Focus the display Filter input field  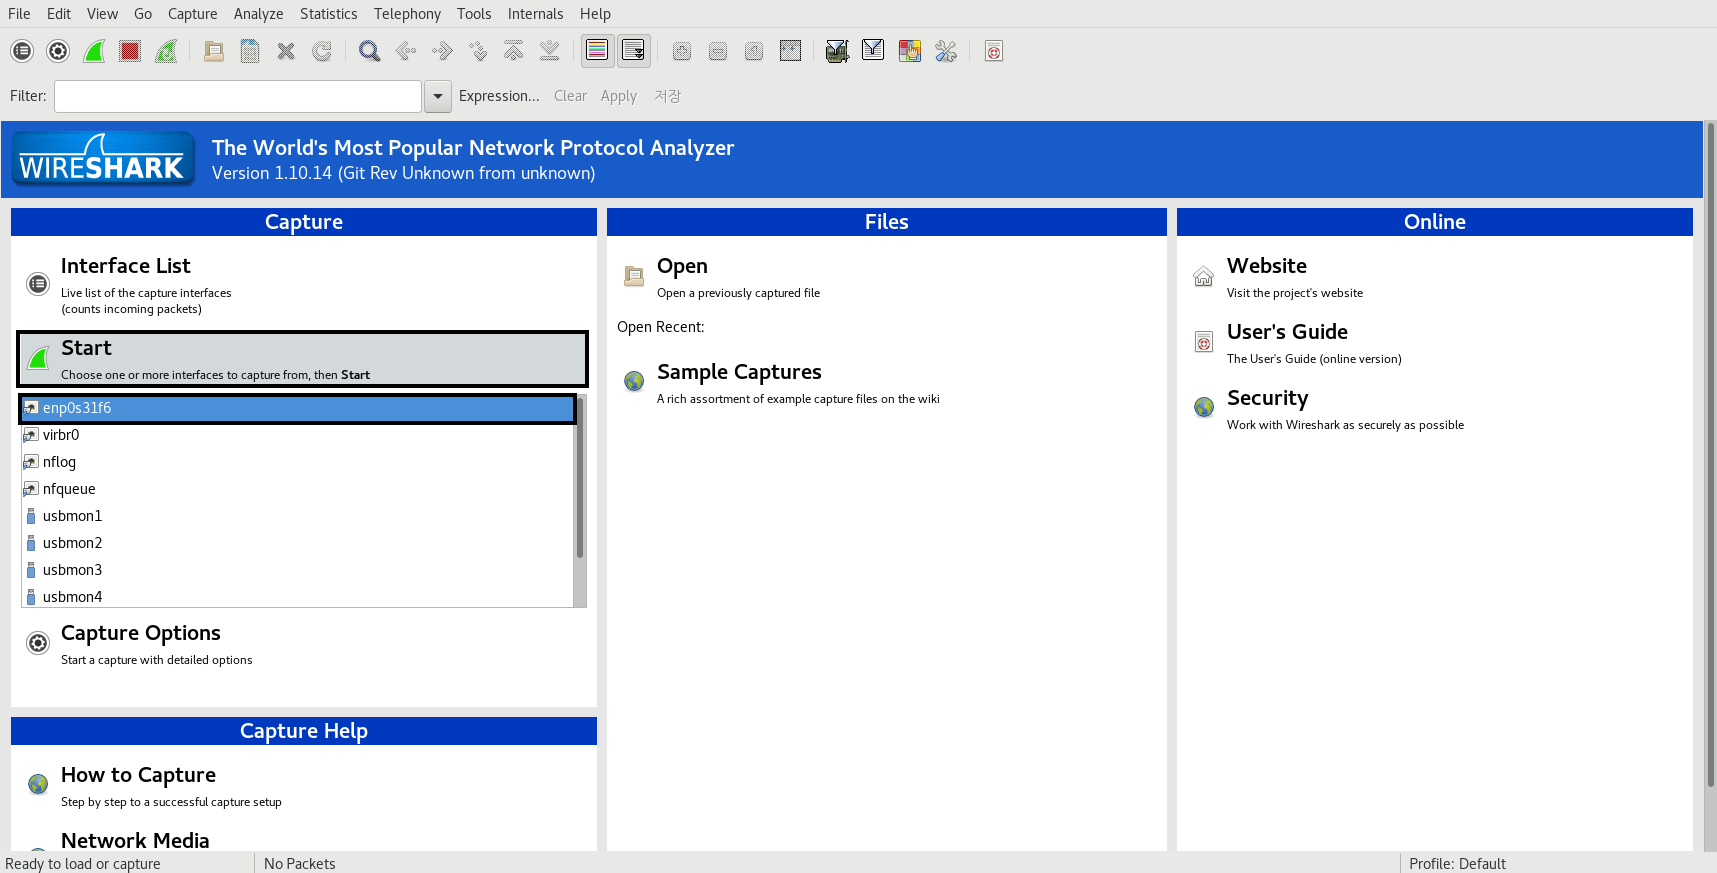238,96
